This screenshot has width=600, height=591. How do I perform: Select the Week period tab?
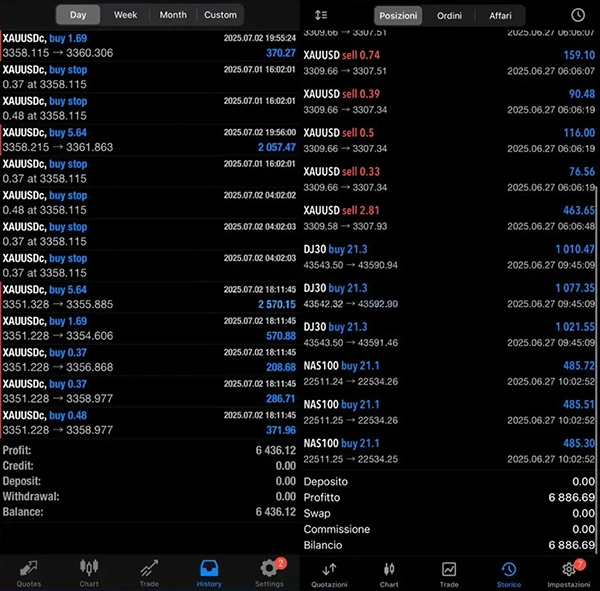[125, 15]
